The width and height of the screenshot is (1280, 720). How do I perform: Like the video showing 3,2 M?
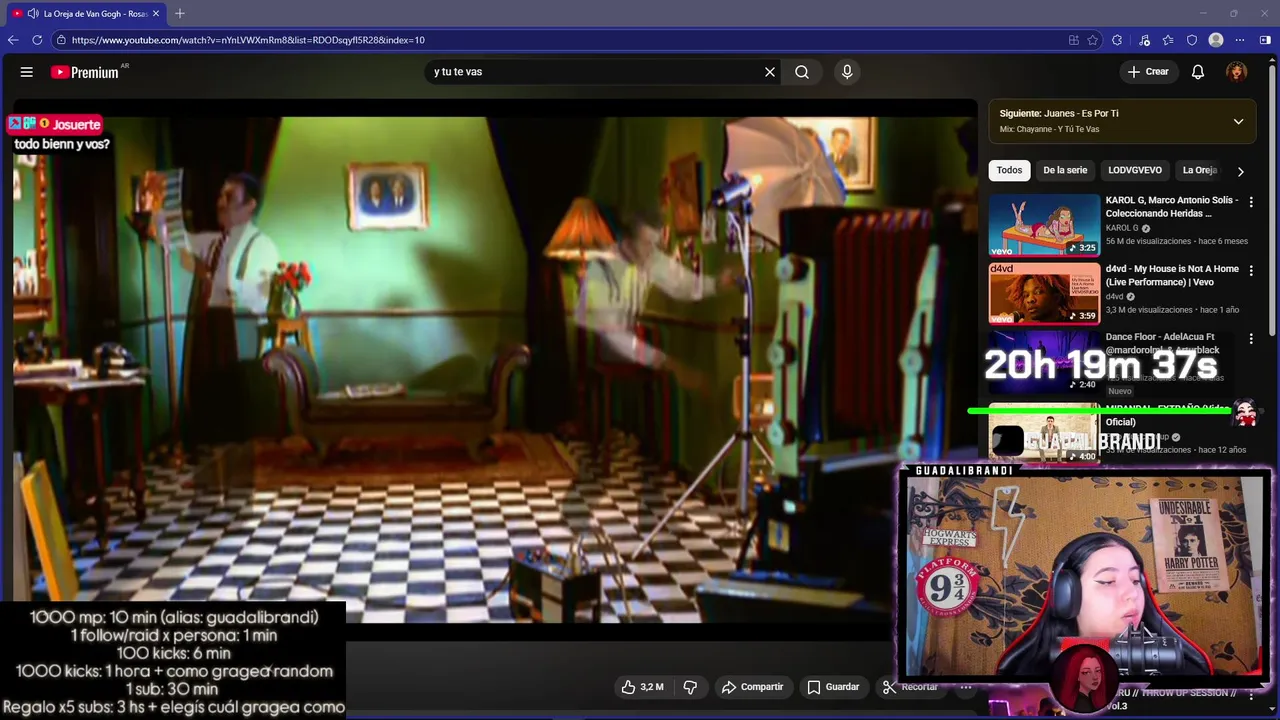642,687
